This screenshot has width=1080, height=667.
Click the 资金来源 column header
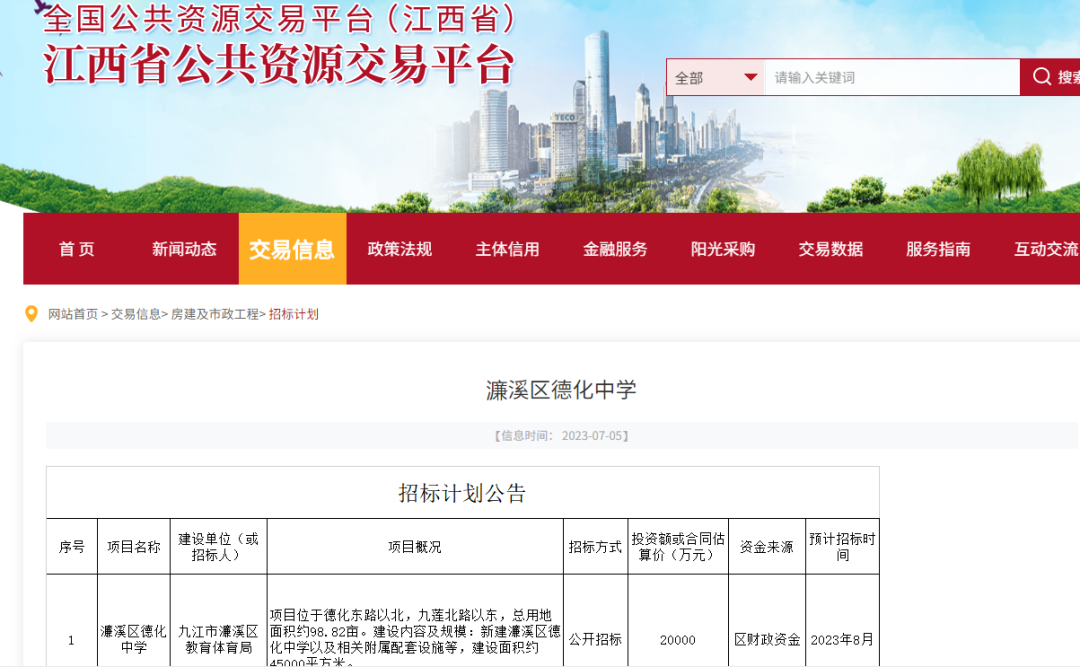(x=767, y=547)
